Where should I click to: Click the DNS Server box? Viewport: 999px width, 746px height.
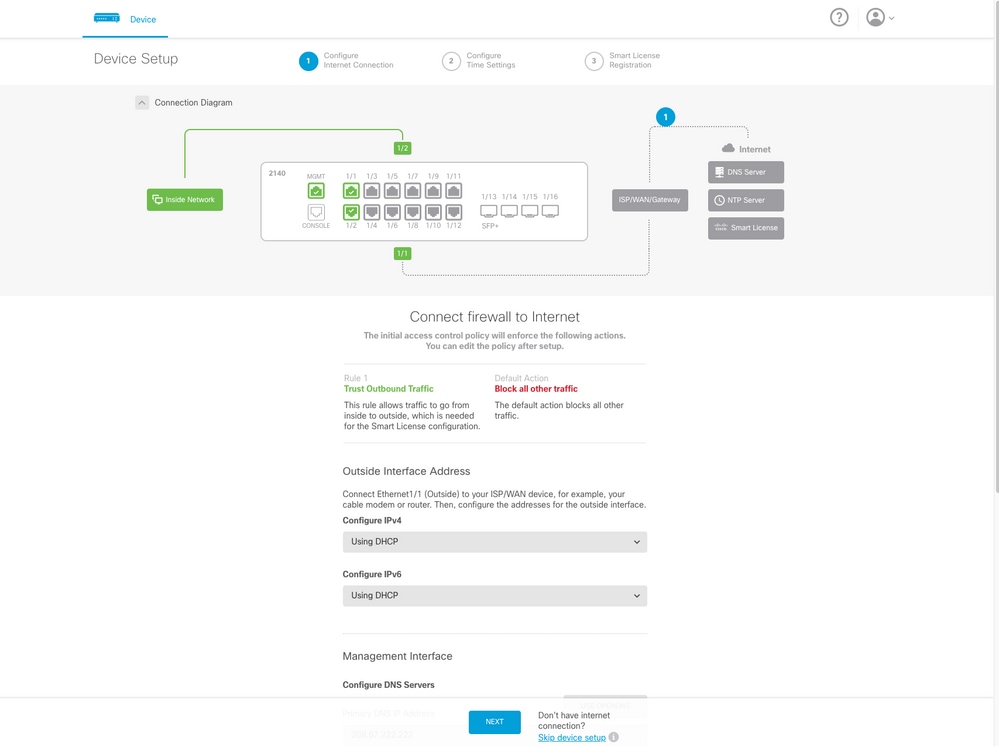(x=746, y=172)
